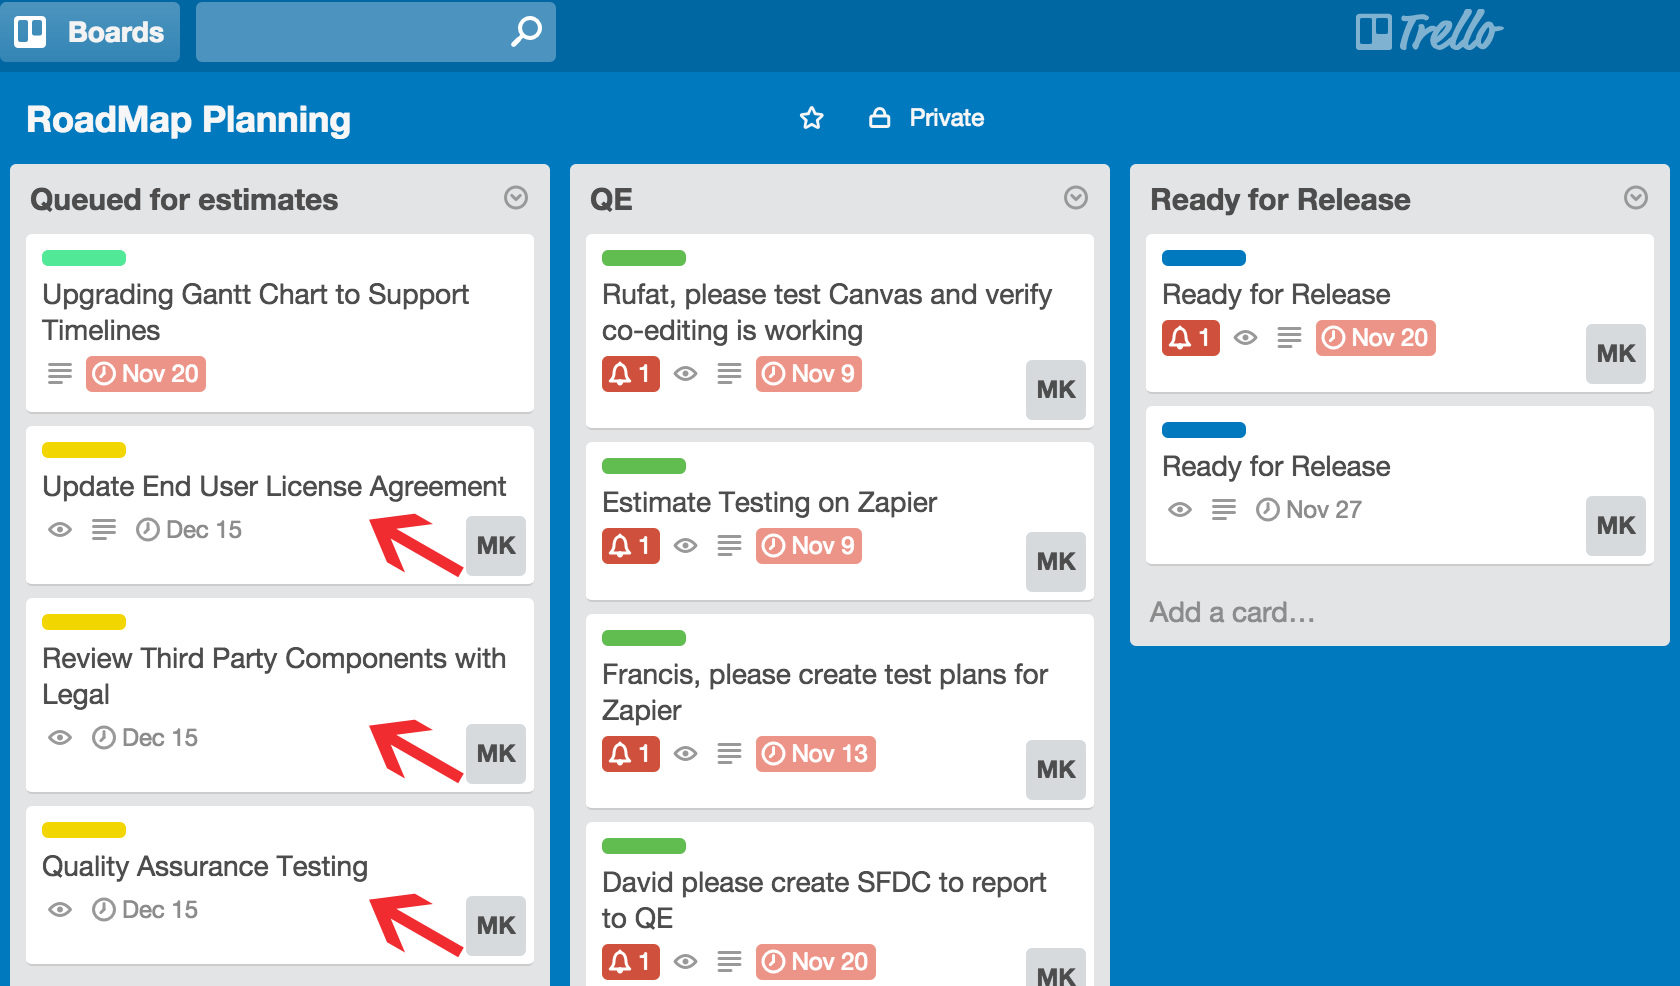Star the RoadMap Planning board
The image size is (1680, 986).
[811, 117]
